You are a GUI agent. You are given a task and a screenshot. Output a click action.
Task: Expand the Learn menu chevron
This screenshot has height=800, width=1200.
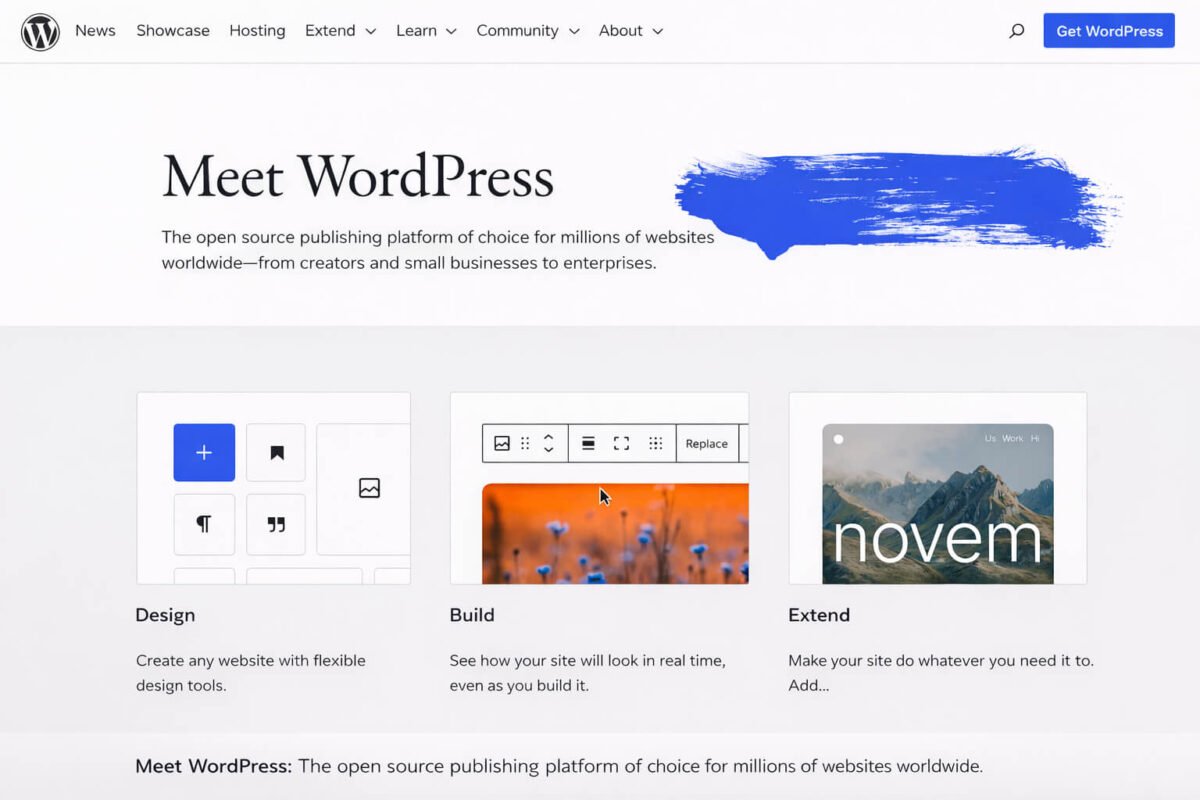coord(451,31)
